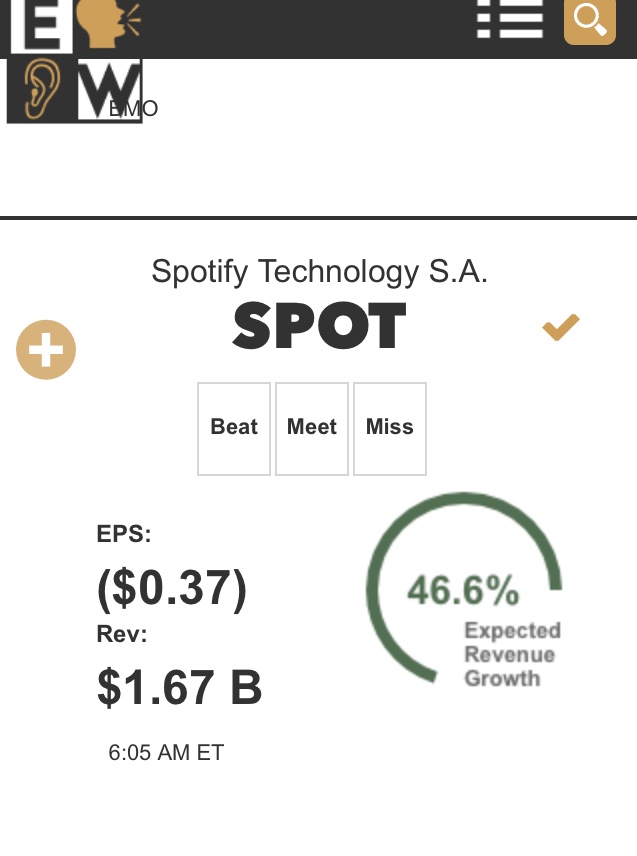Click the speaking head logo icon
The image size is (637, 856).
coord(108,24)
